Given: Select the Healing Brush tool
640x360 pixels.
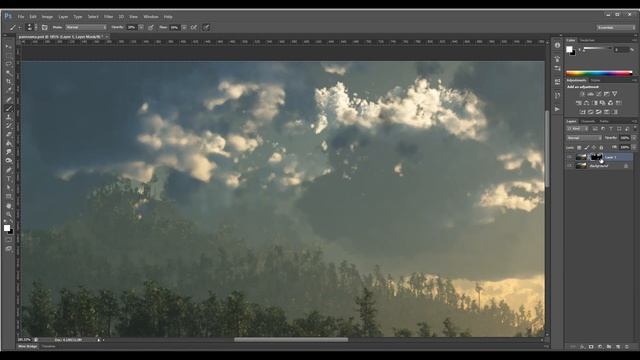Looking at the screenshot, I should tap(9, 100).
